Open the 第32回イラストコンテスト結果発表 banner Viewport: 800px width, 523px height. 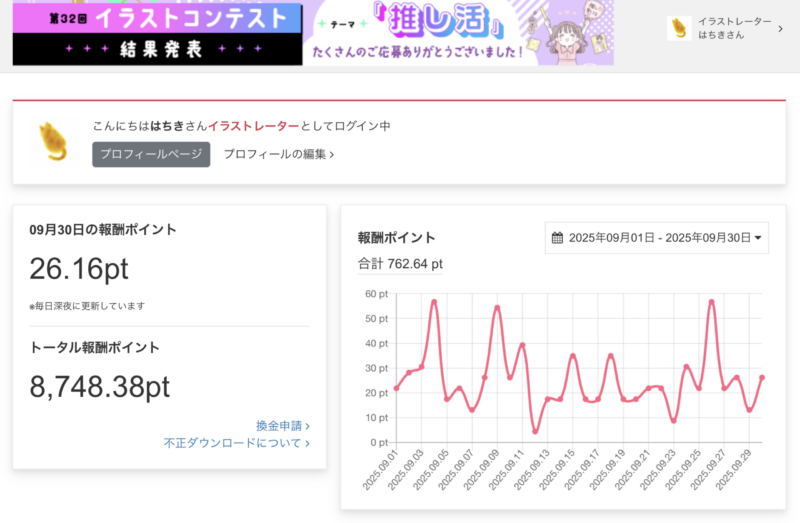[157, 32]
